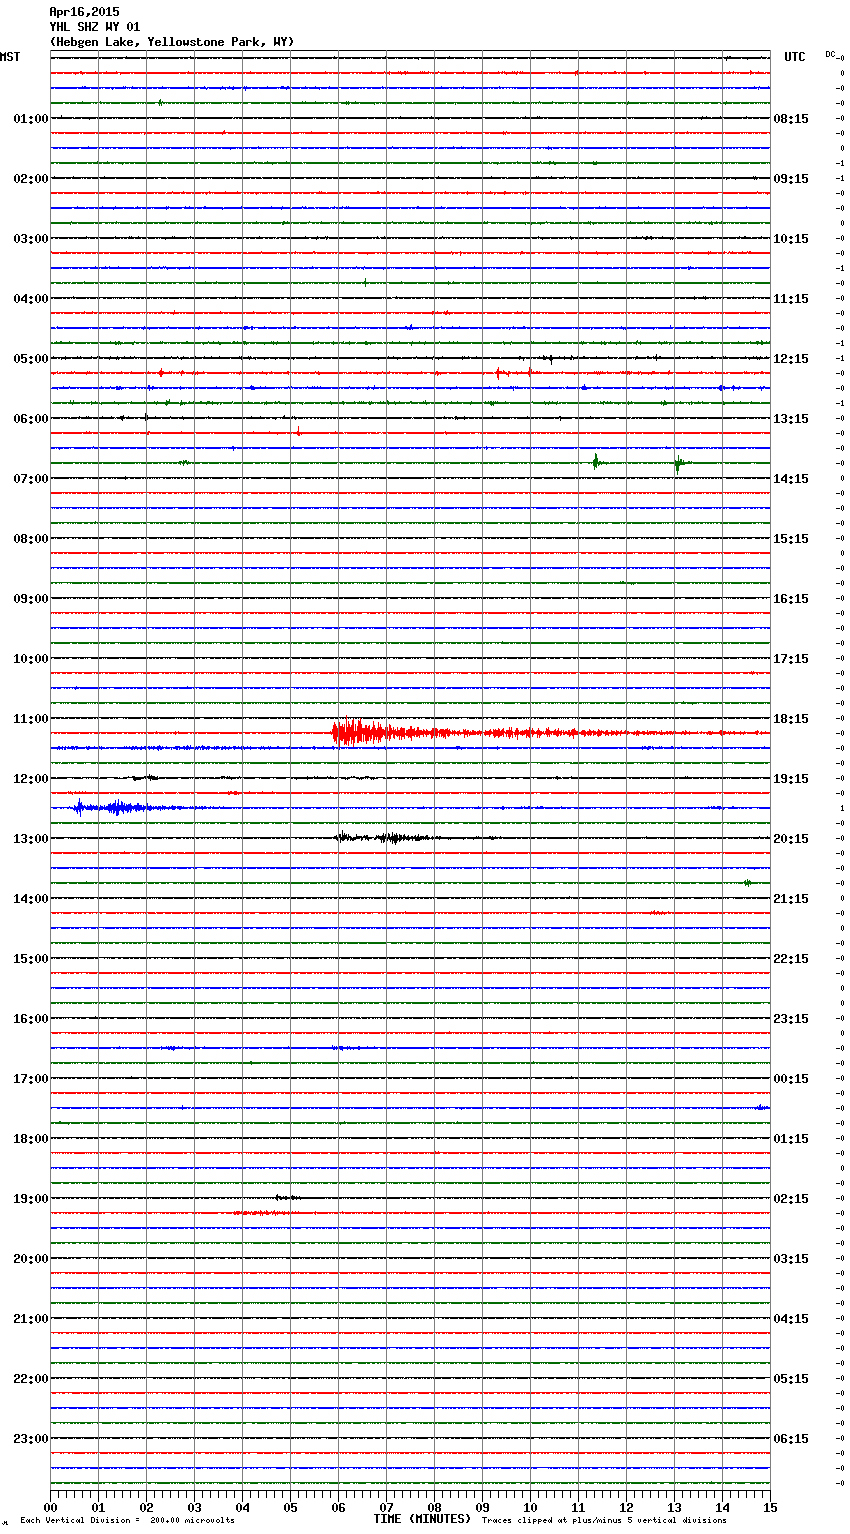This screenshot has width=850, height=1534.
Task: Select the 09:00 MST row label
Action: pos(31,599)
